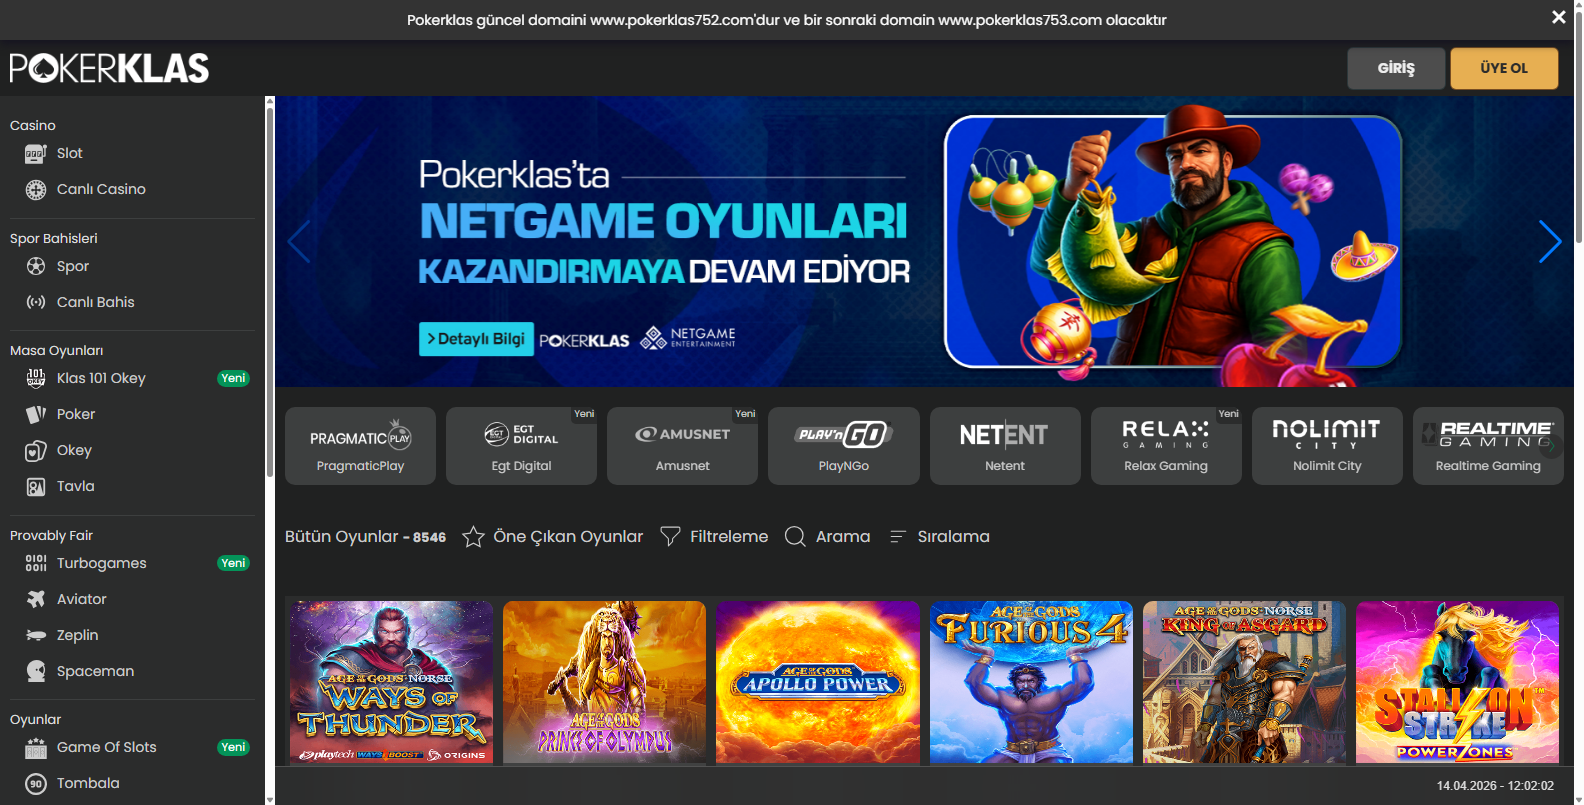Open the Canlı Bahis sidebar link
This screenshot has width=1584, height=805.
coord(96,302)
